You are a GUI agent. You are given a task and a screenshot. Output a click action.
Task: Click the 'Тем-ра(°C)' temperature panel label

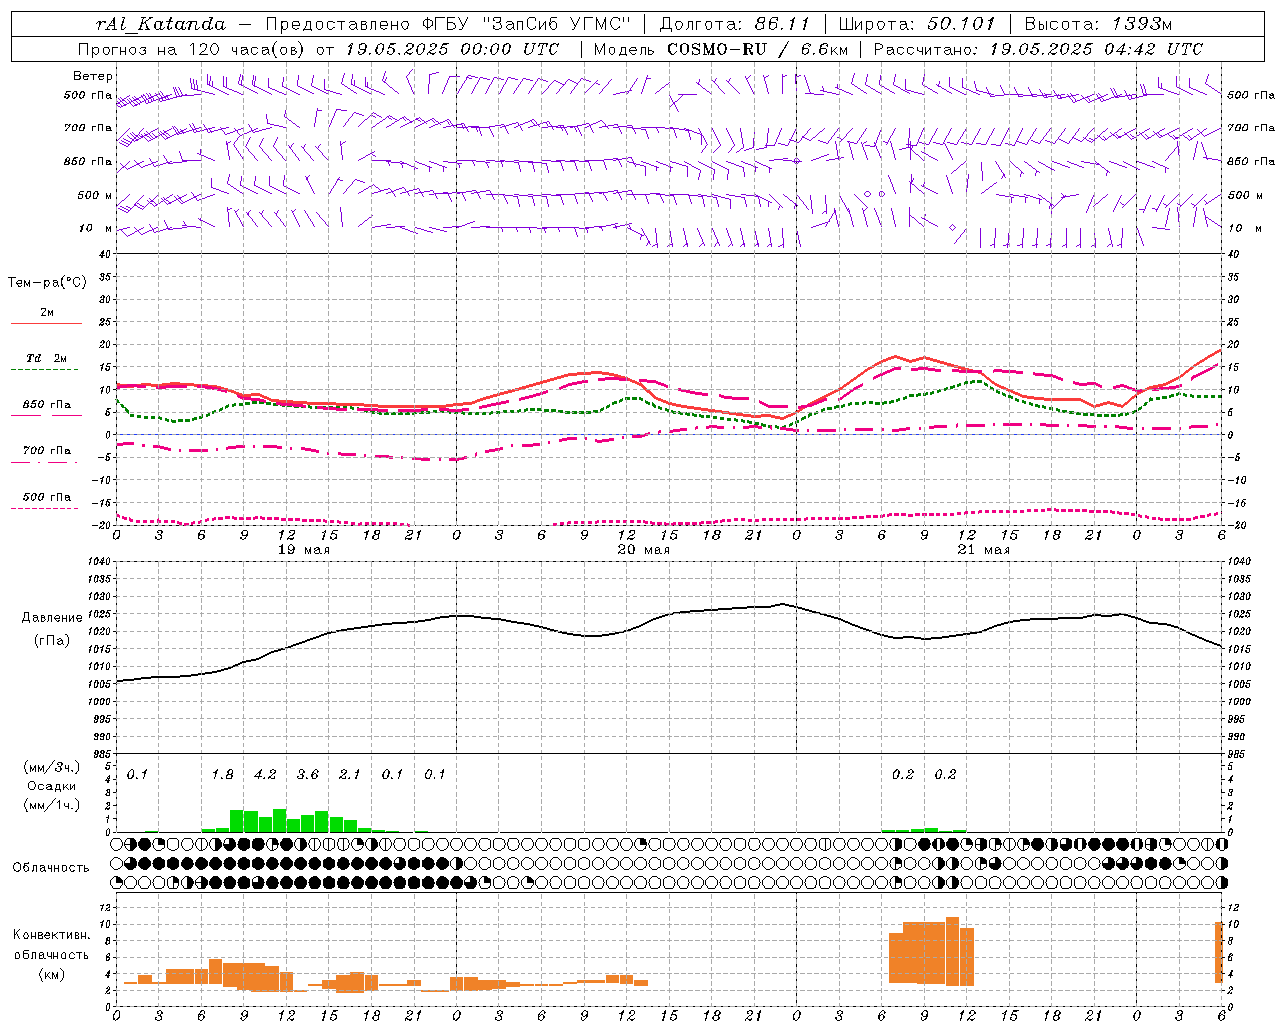point(48,283)
